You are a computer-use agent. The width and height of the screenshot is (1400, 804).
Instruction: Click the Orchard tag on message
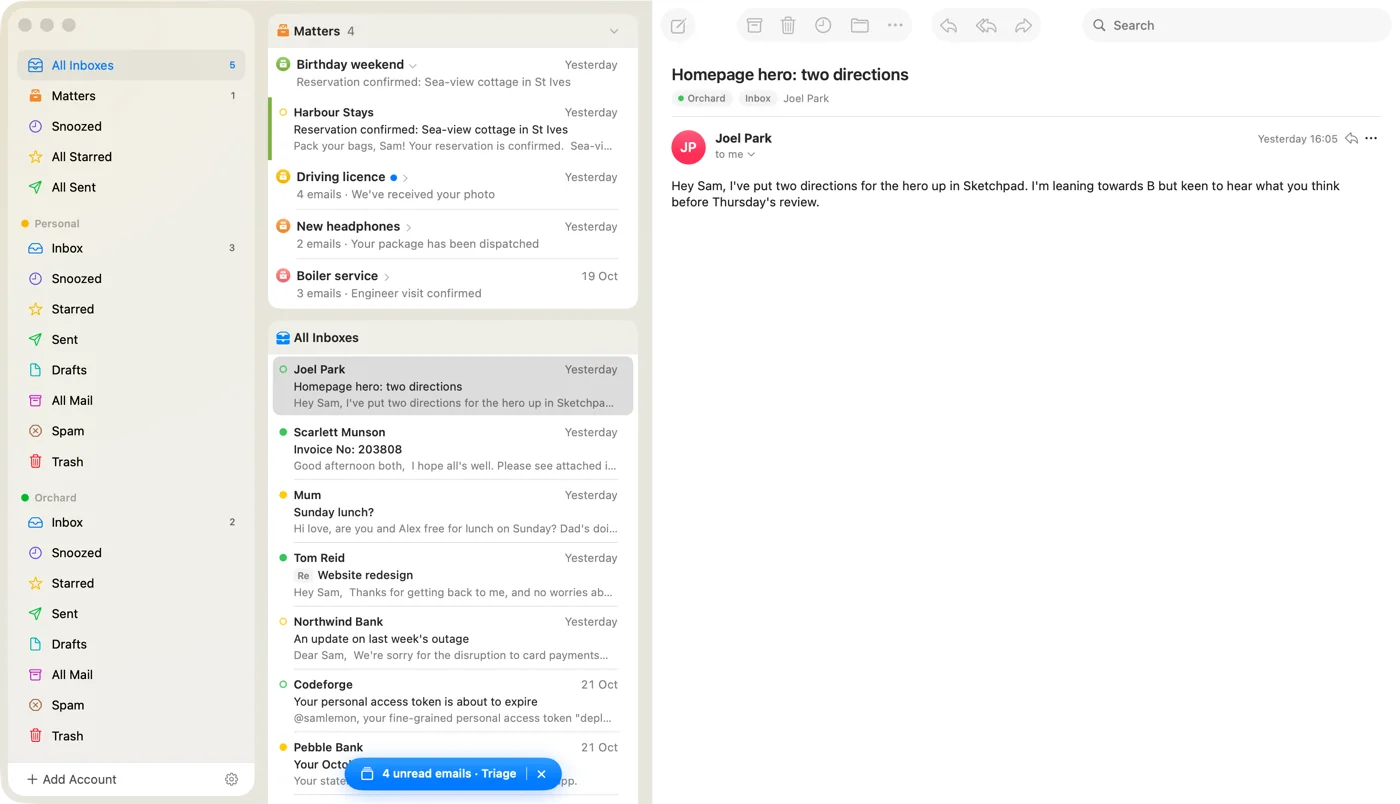(701, 98)
